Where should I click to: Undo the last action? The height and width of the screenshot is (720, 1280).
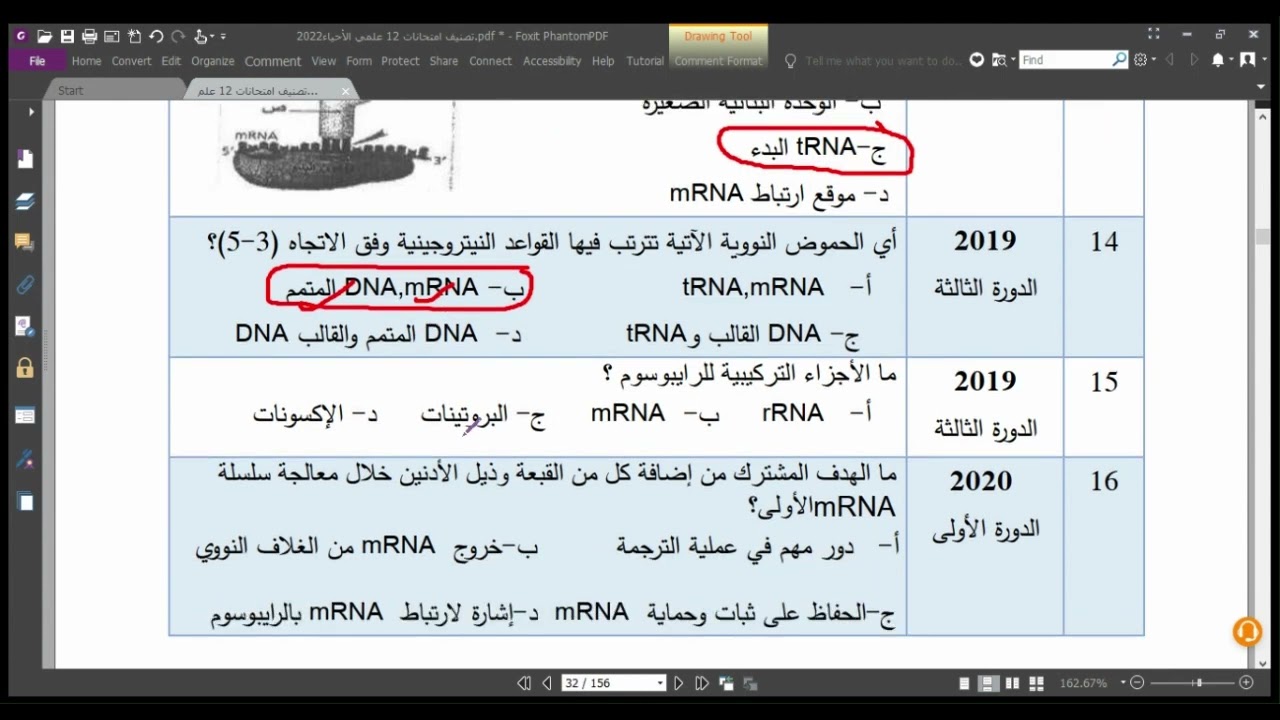tap(156, 36)
